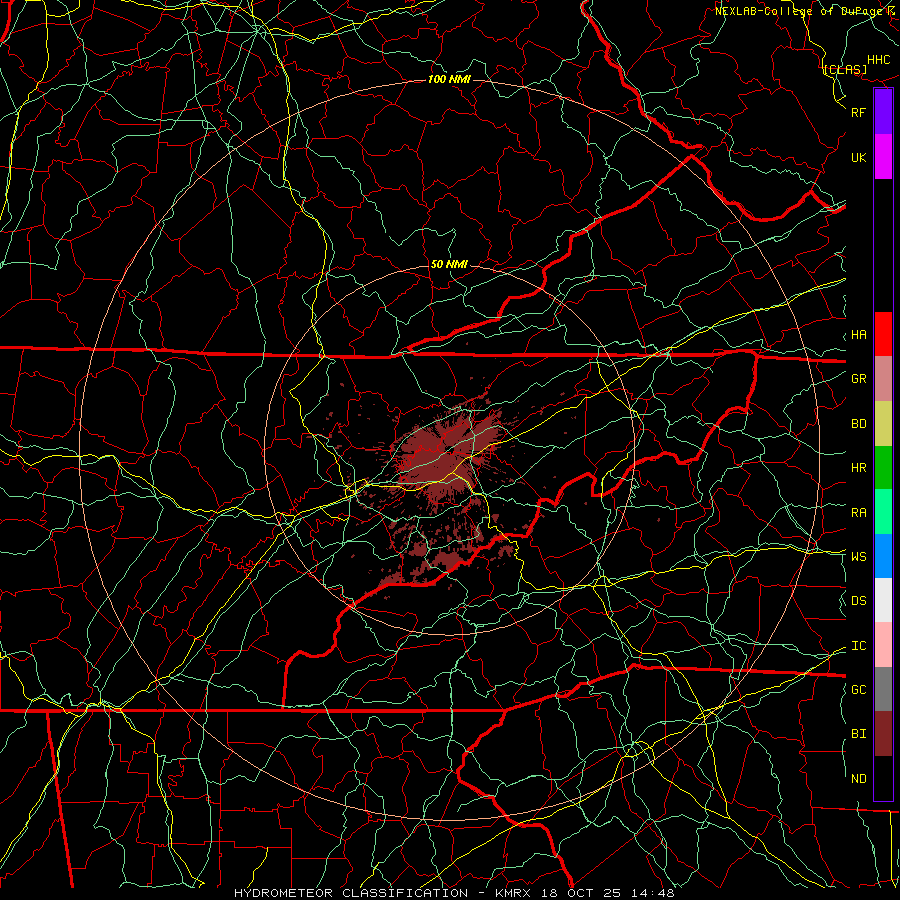The image size is (900, 900).
Task: Click the GC gray color swatch
Action: 883,689
